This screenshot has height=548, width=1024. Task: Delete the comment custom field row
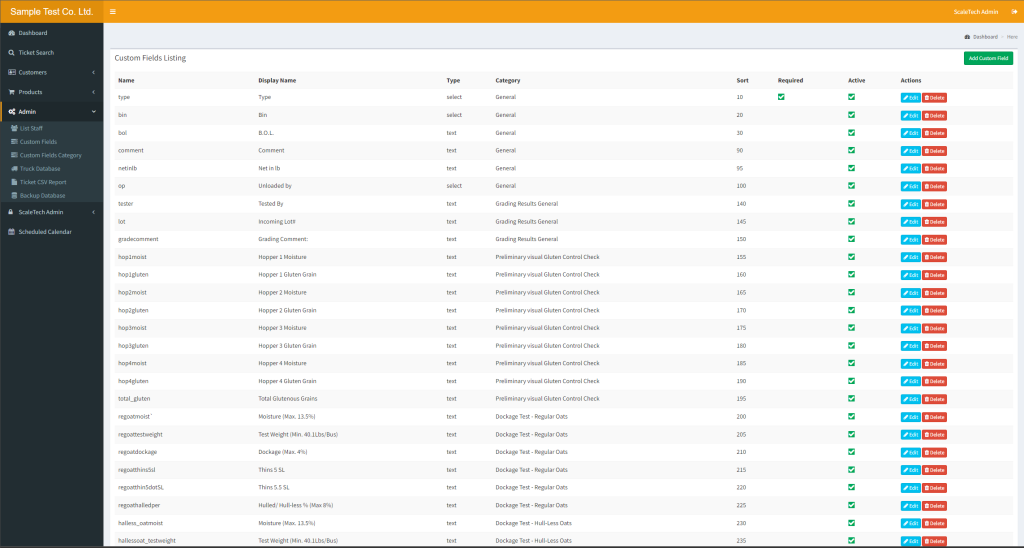pos(934,151)
